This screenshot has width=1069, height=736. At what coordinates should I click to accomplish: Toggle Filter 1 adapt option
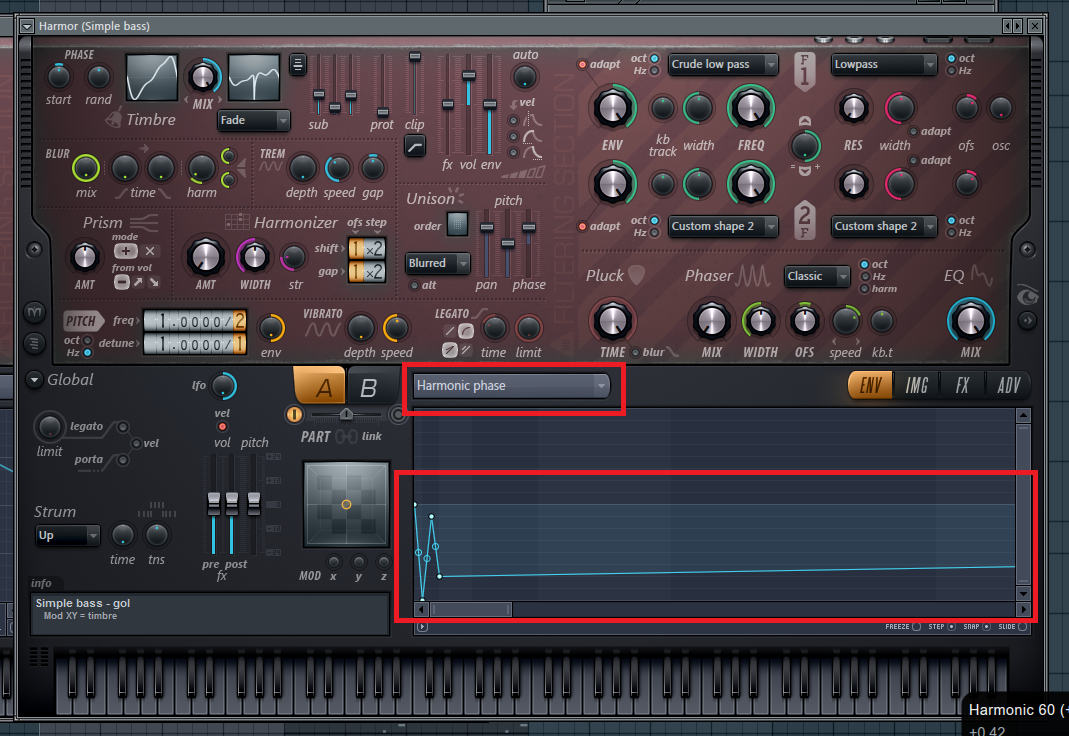582,64
